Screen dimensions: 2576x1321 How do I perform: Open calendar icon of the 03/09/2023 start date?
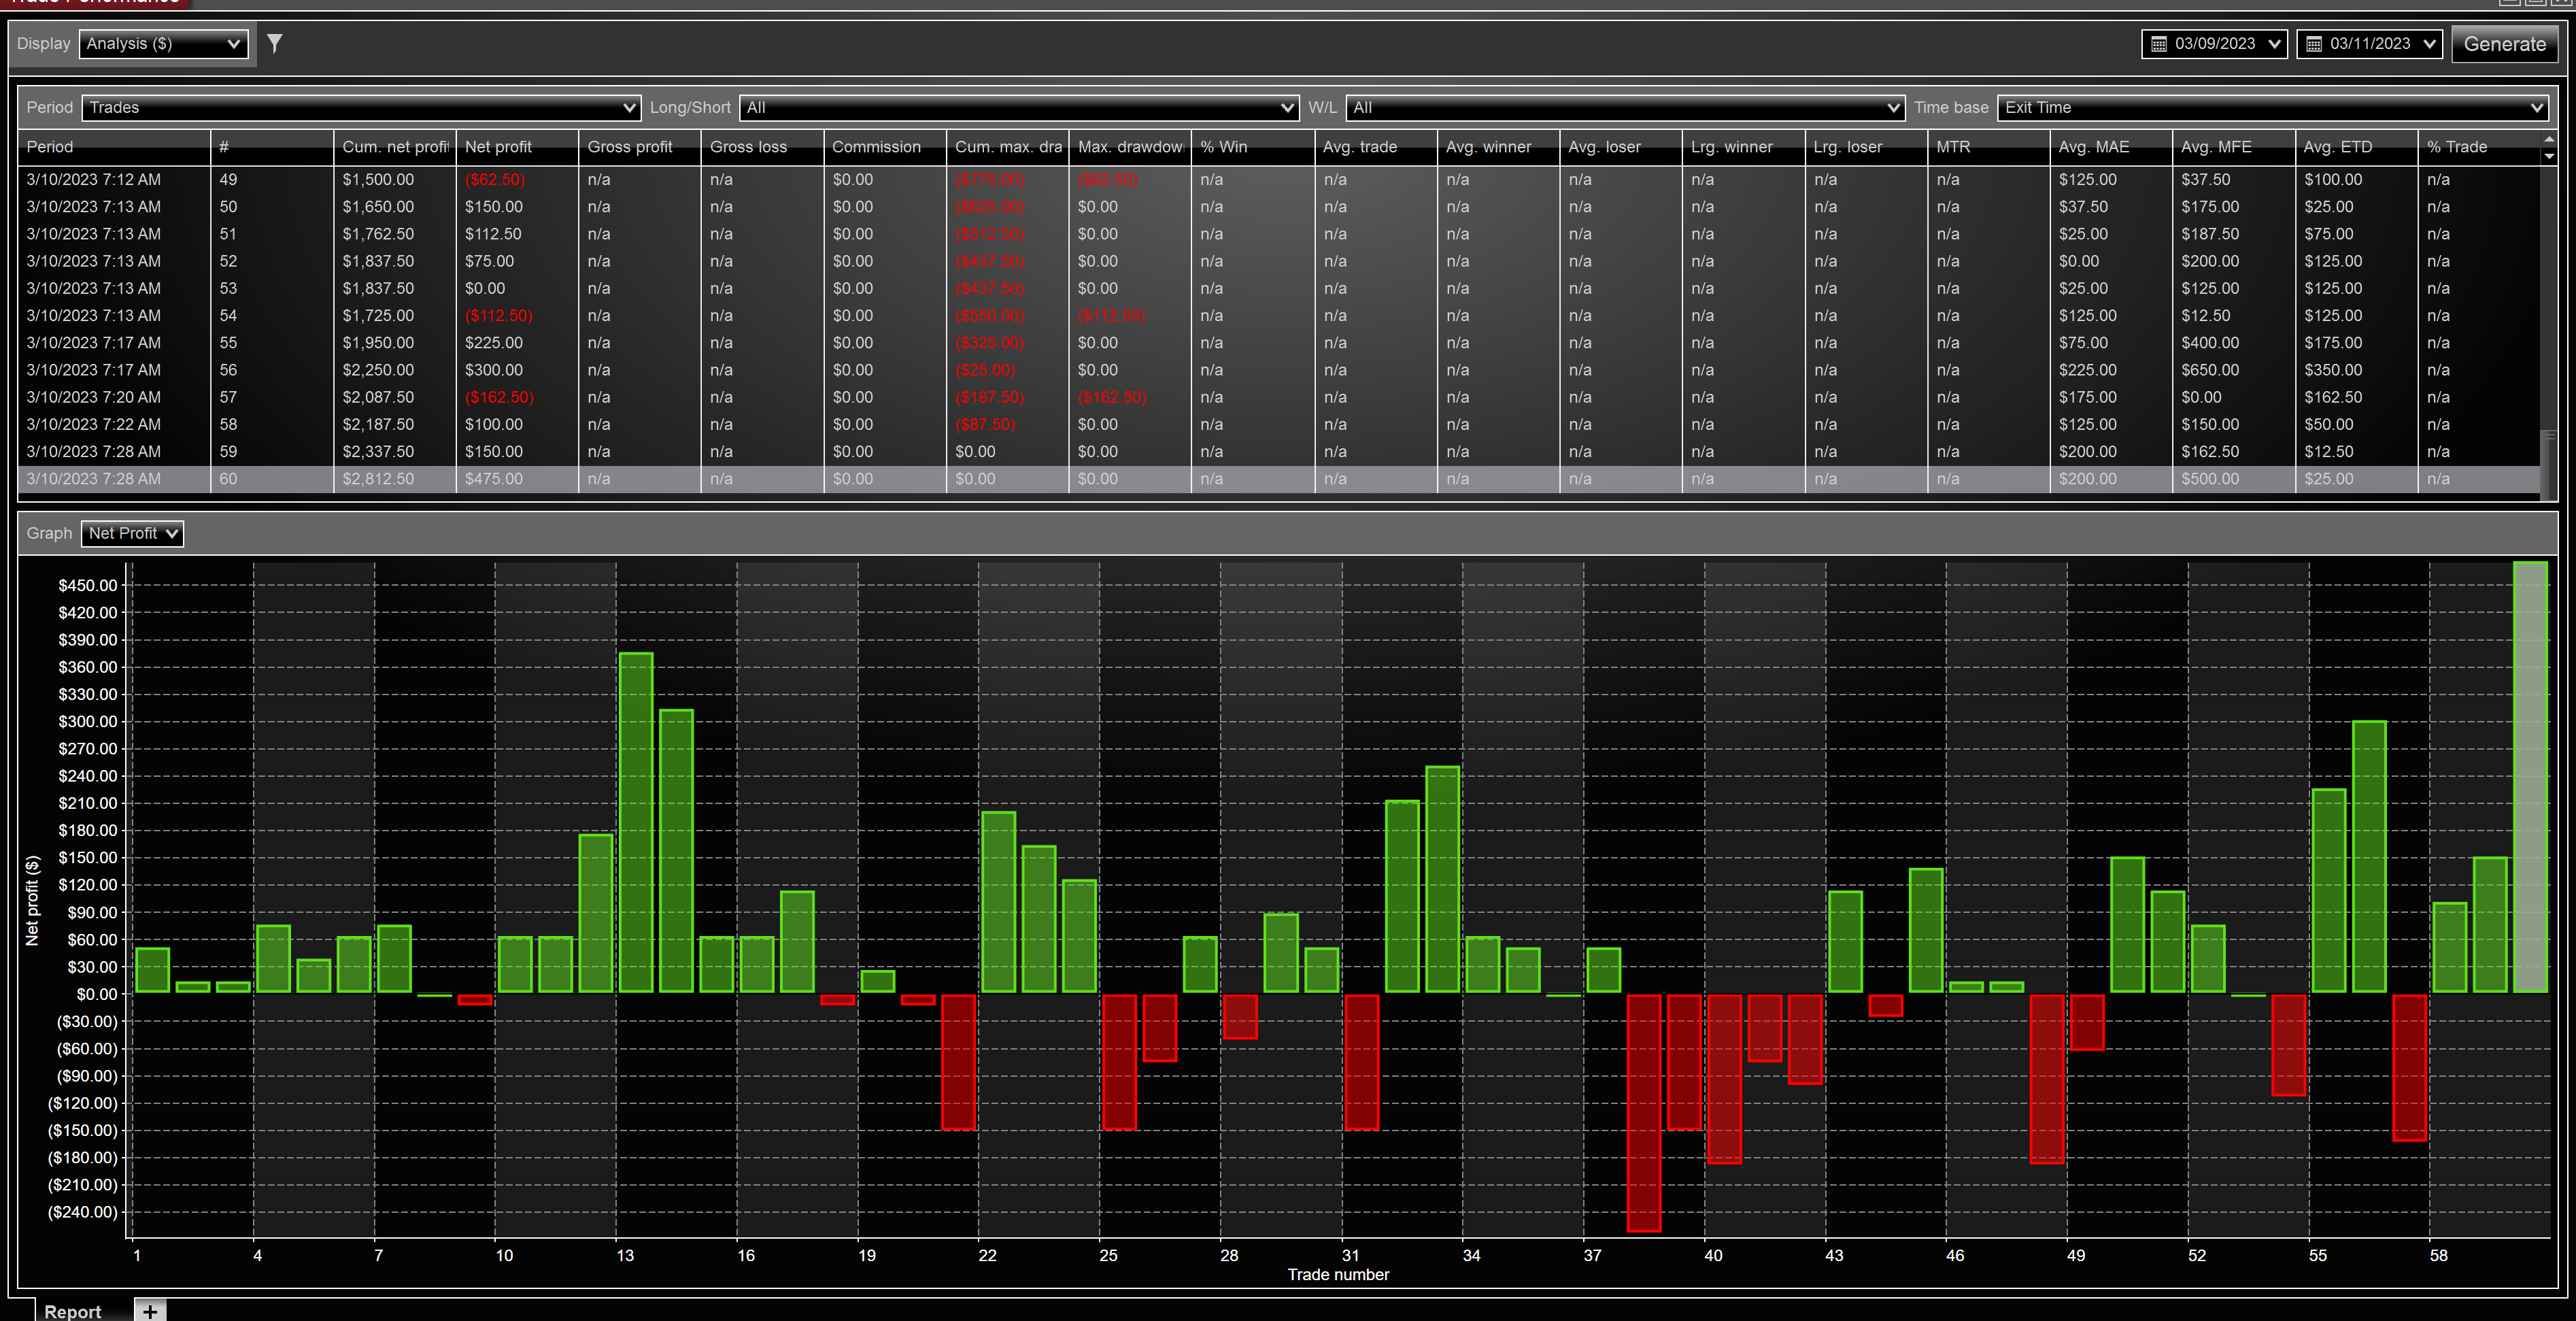pyautogui.click(x=2159, y=44)
